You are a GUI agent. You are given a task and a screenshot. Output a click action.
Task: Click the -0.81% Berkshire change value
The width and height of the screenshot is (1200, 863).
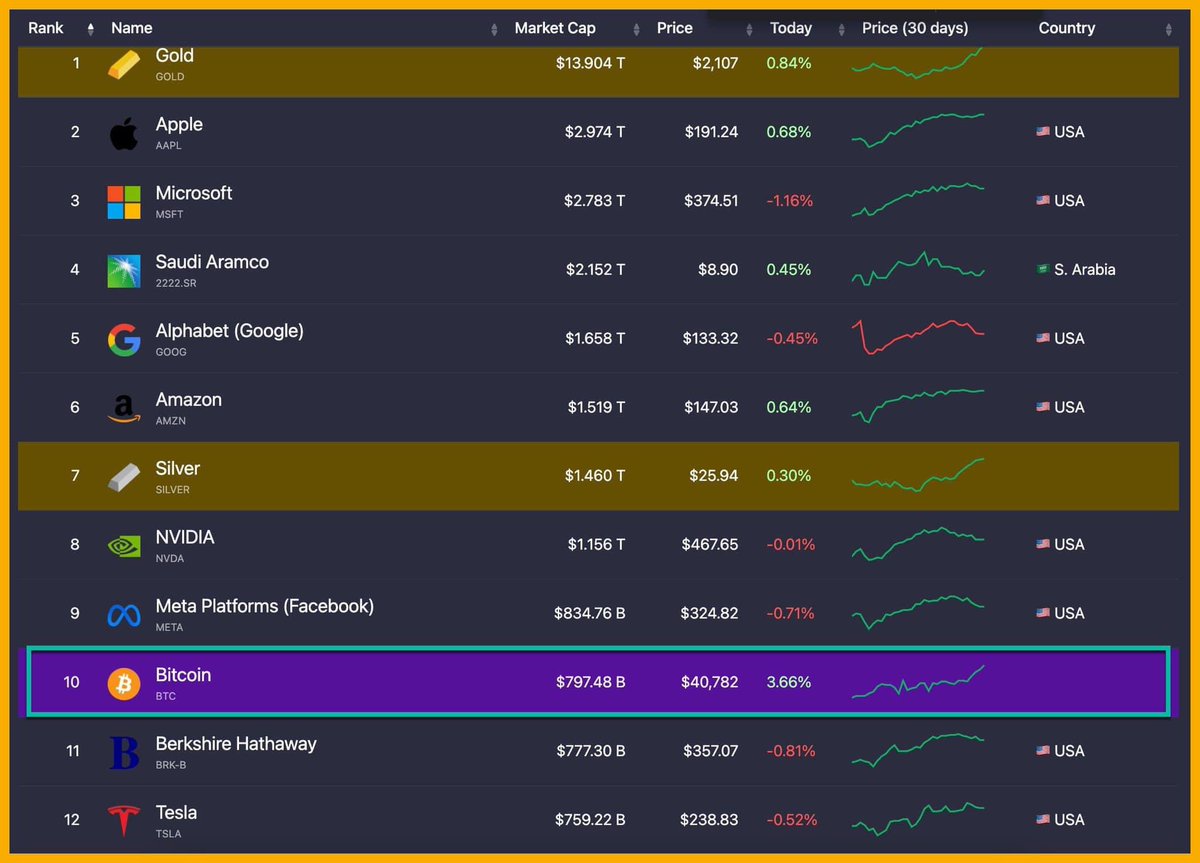tap(791, 751)
